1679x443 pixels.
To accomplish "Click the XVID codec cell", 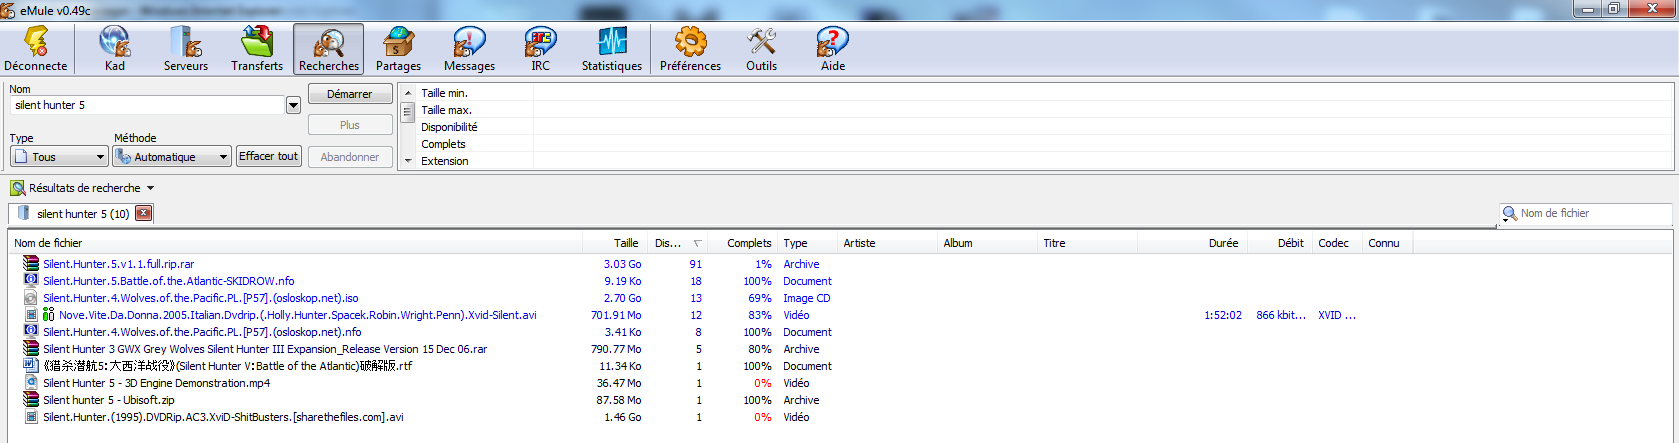I will tap(1337, 315).
